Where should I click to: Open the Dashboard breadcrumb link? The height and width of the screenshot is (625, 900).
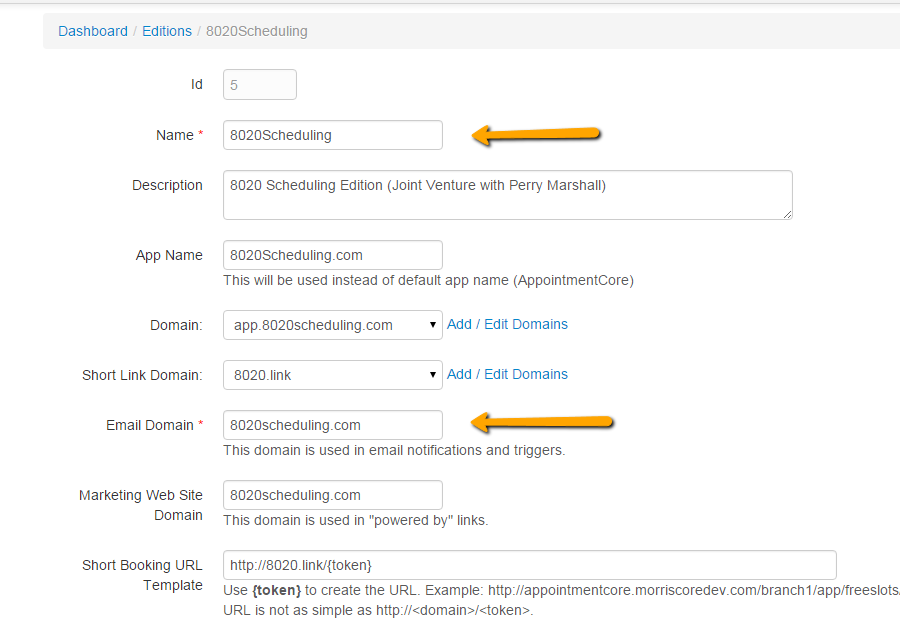92,31
